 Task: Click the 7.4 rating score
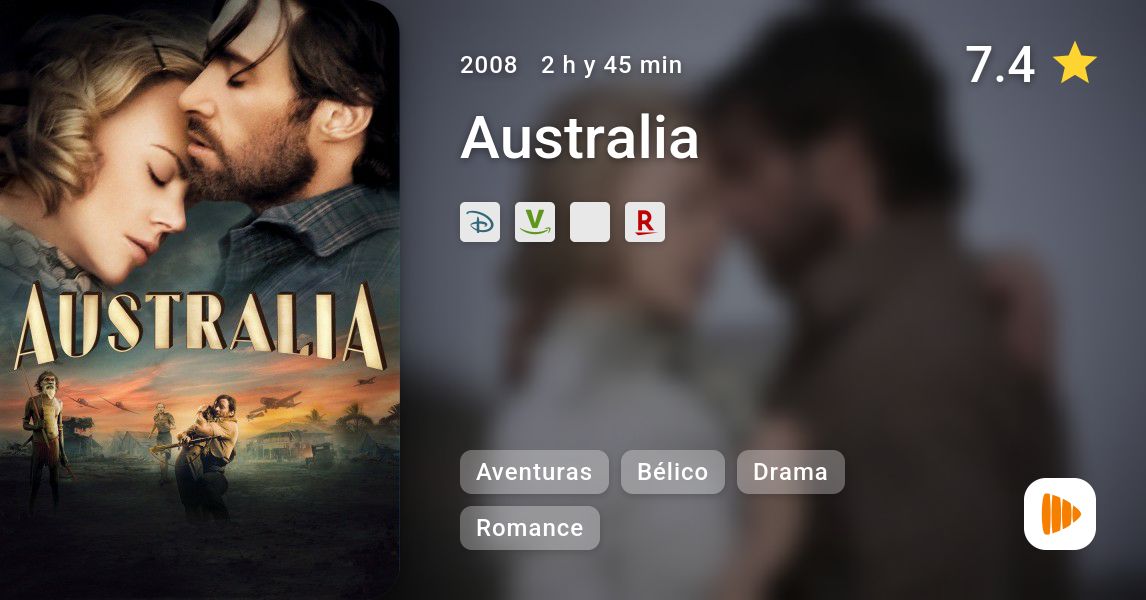click(1000, 64)
